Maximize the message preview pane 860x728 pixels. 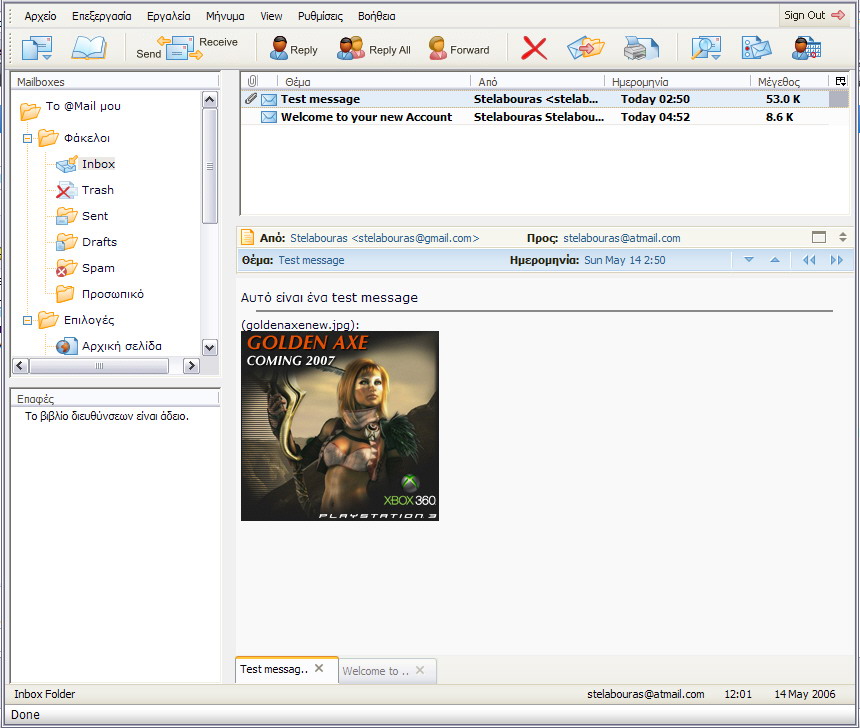coord(819,238)
